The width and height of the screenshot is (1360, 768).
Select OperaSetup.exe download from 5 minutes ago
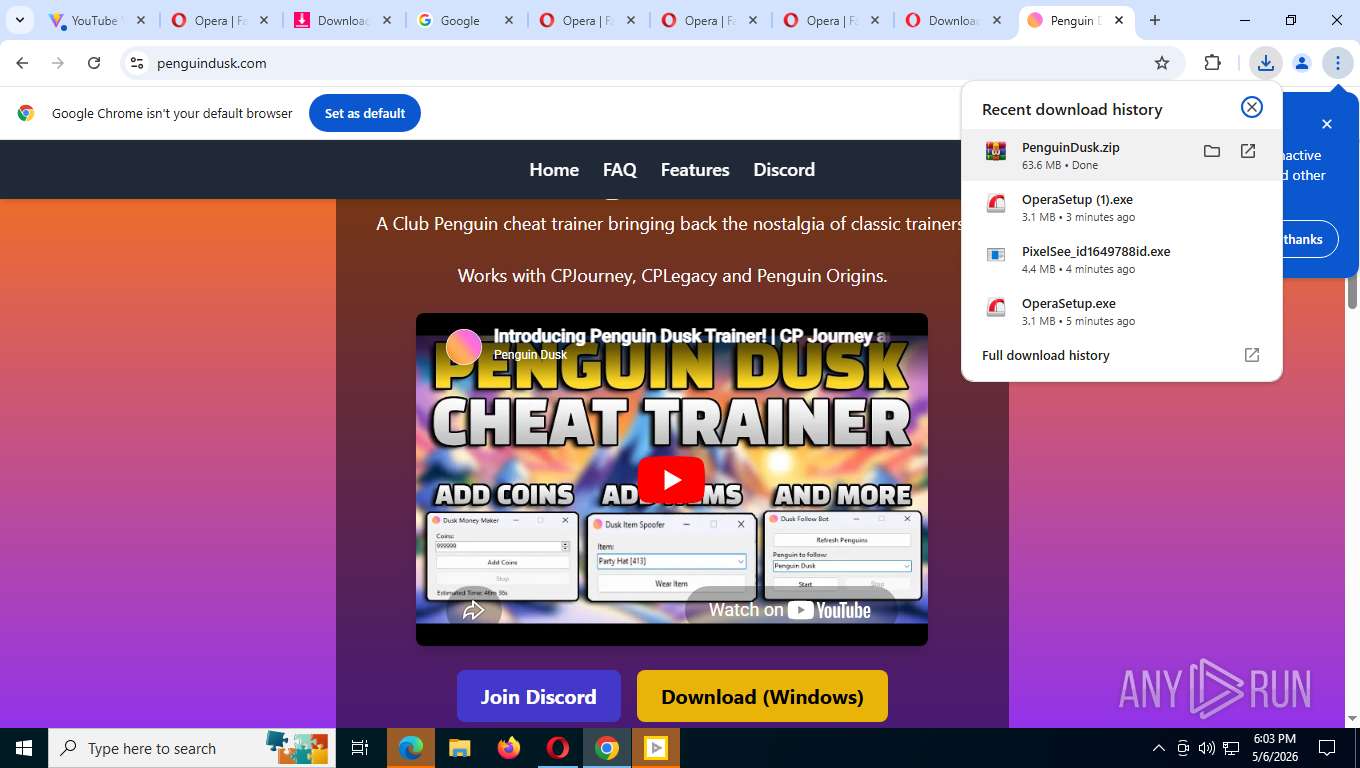coord(1121,311)
